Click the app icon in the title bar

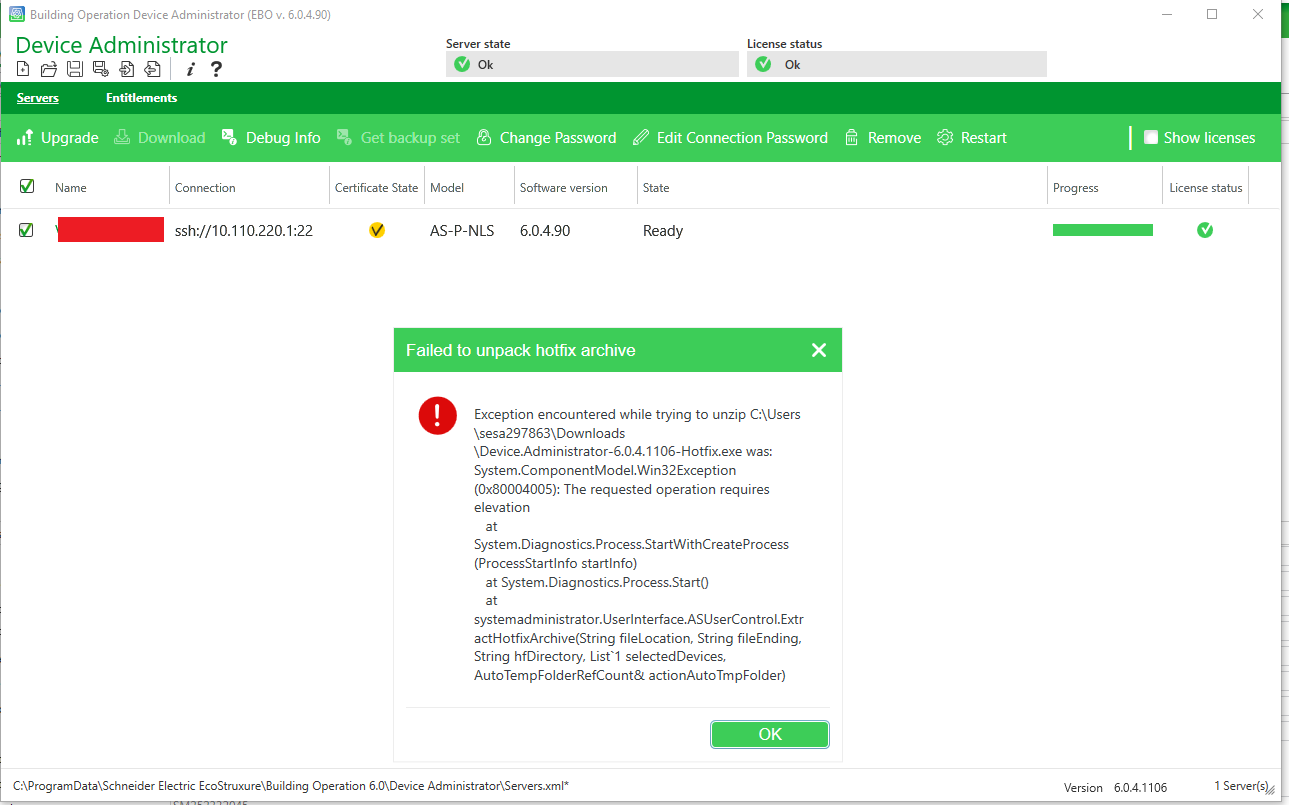coord(16,14)
